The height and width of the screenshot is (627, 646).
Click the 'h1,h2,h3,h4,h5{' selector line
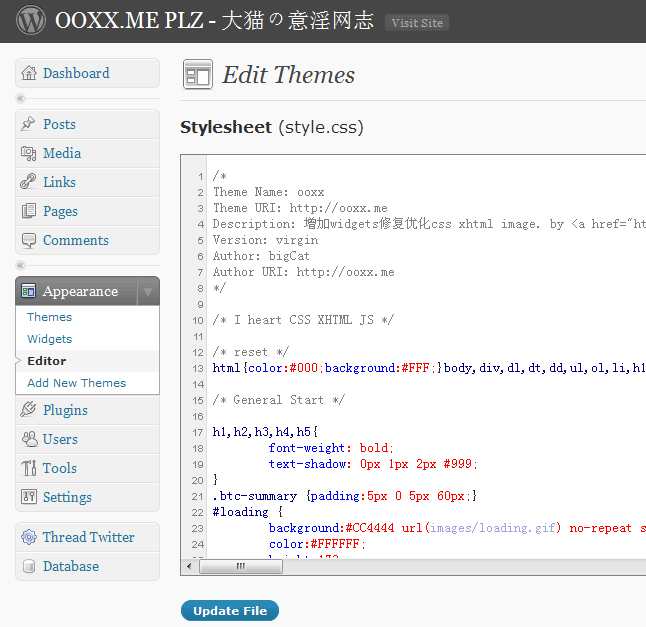(265, 432)
